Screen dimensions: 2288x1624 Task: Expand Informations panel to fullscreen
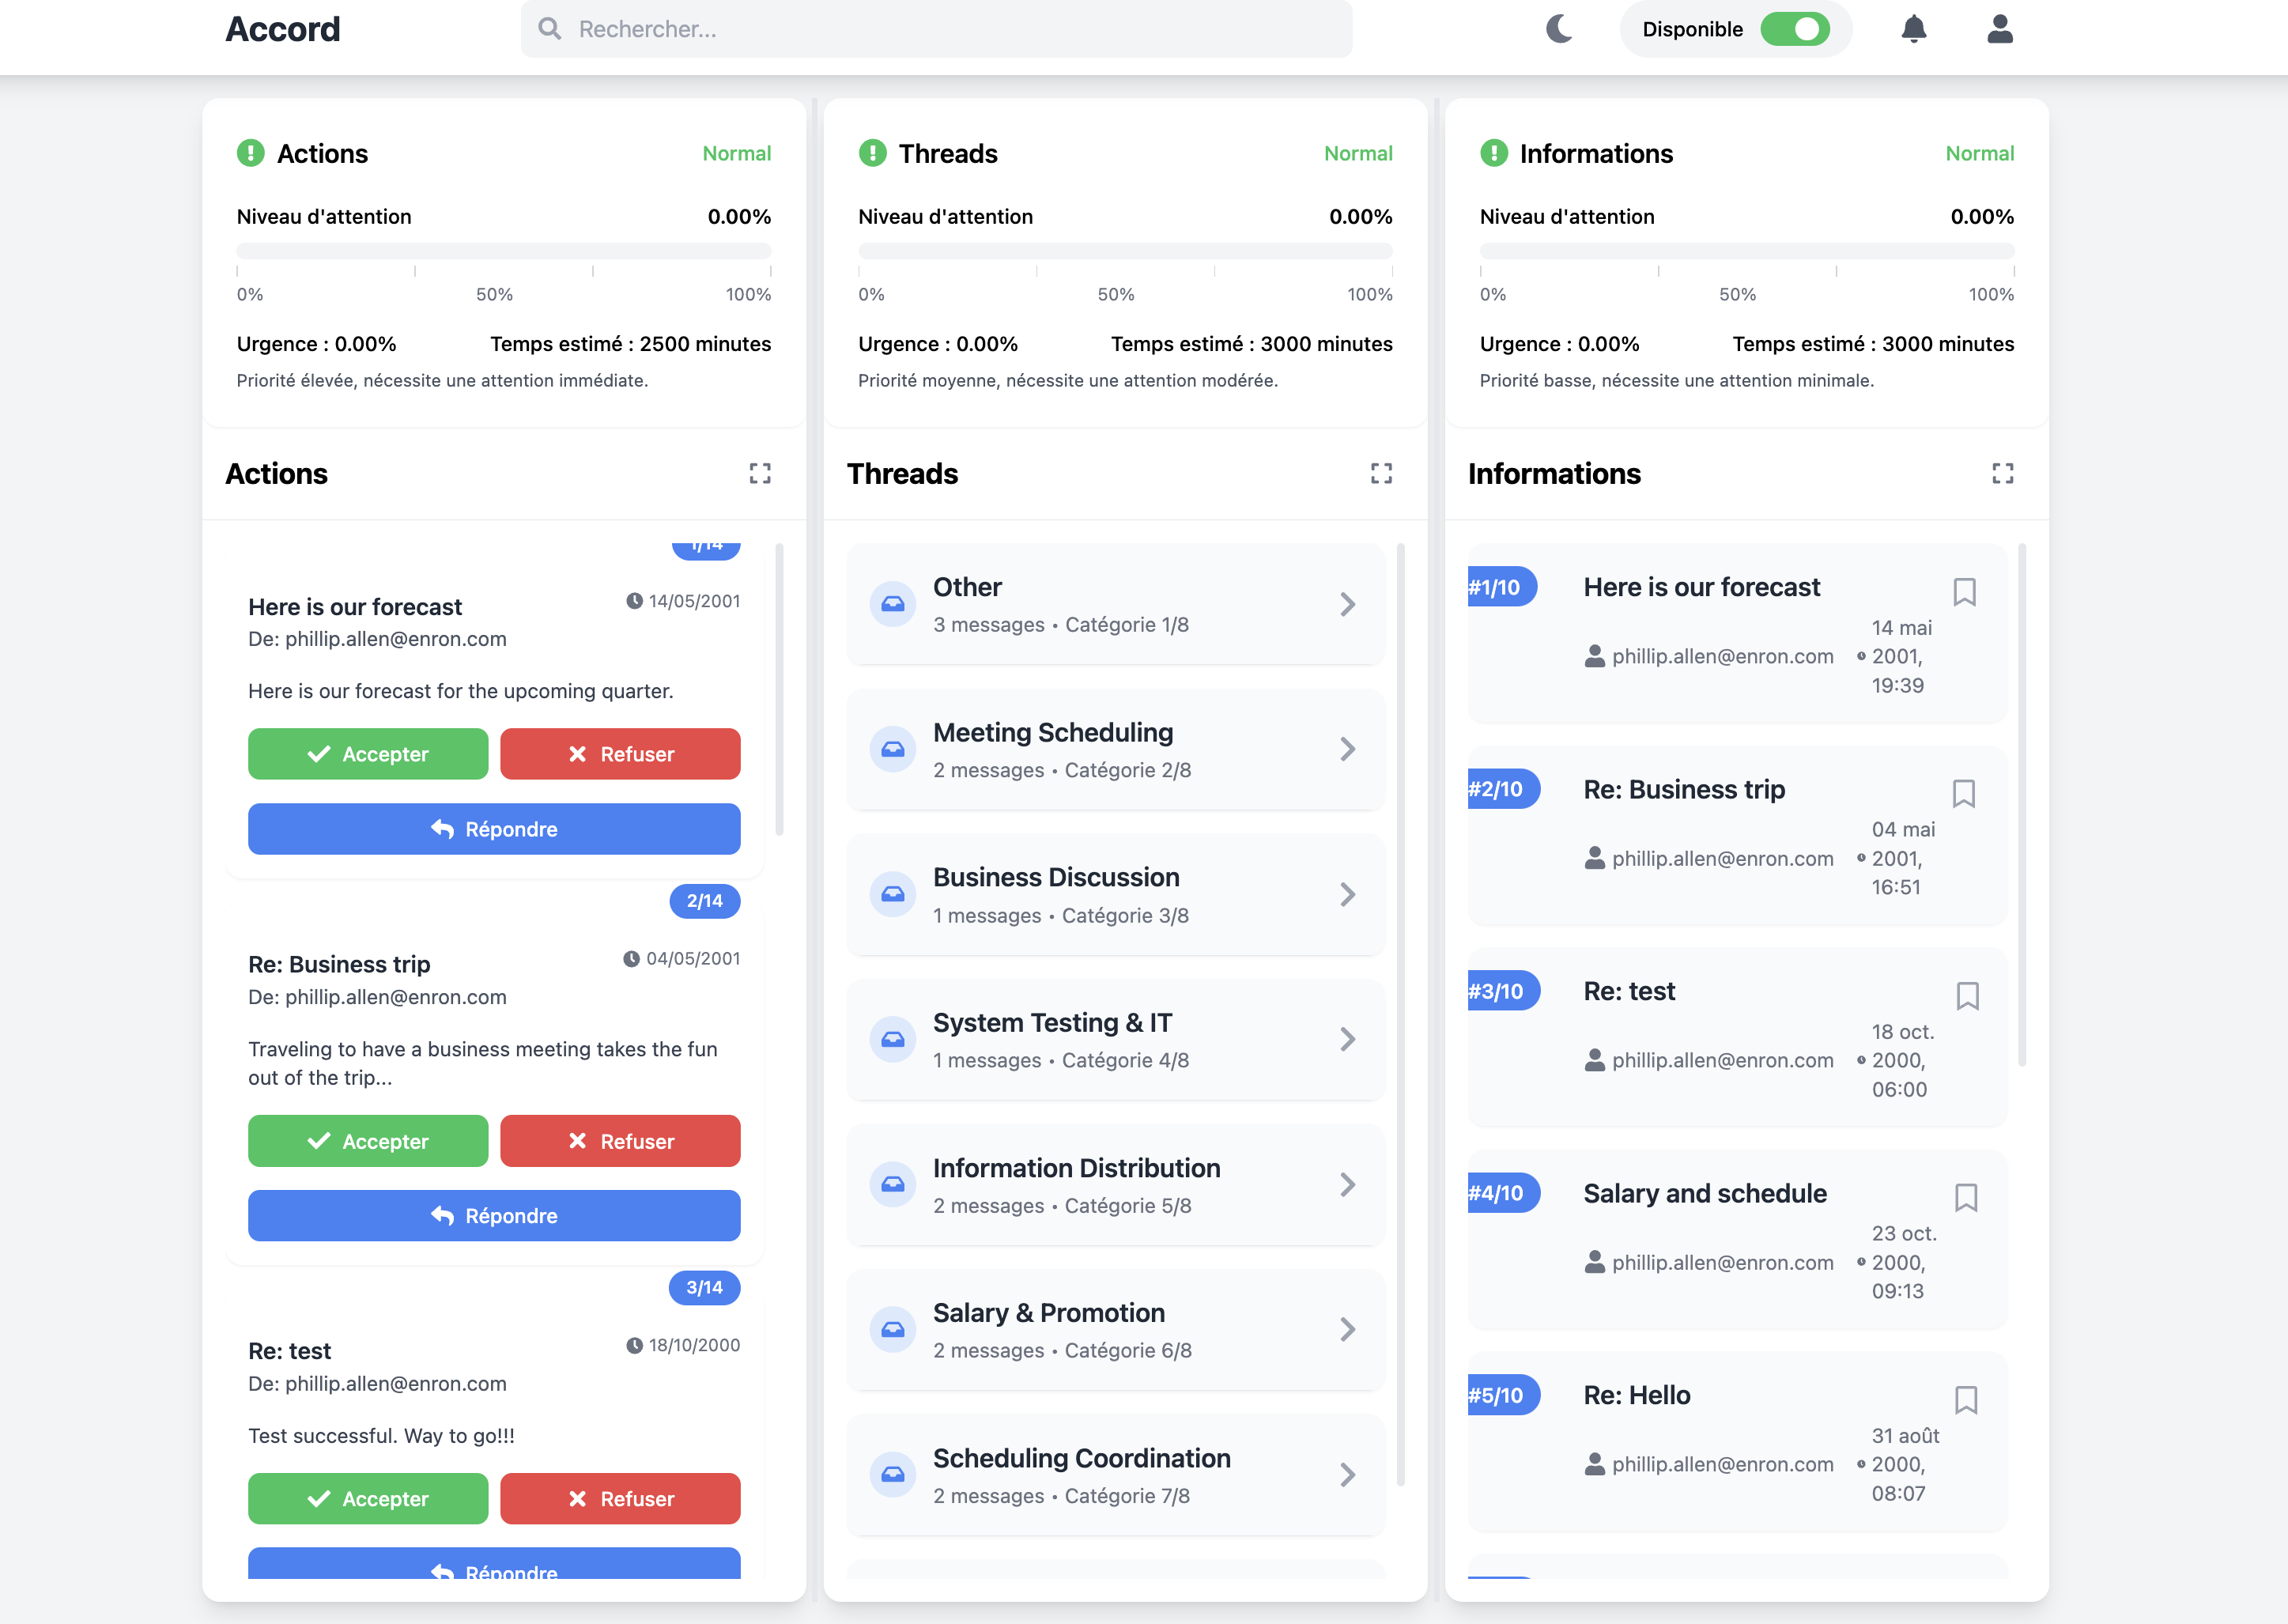(2002, 473)
